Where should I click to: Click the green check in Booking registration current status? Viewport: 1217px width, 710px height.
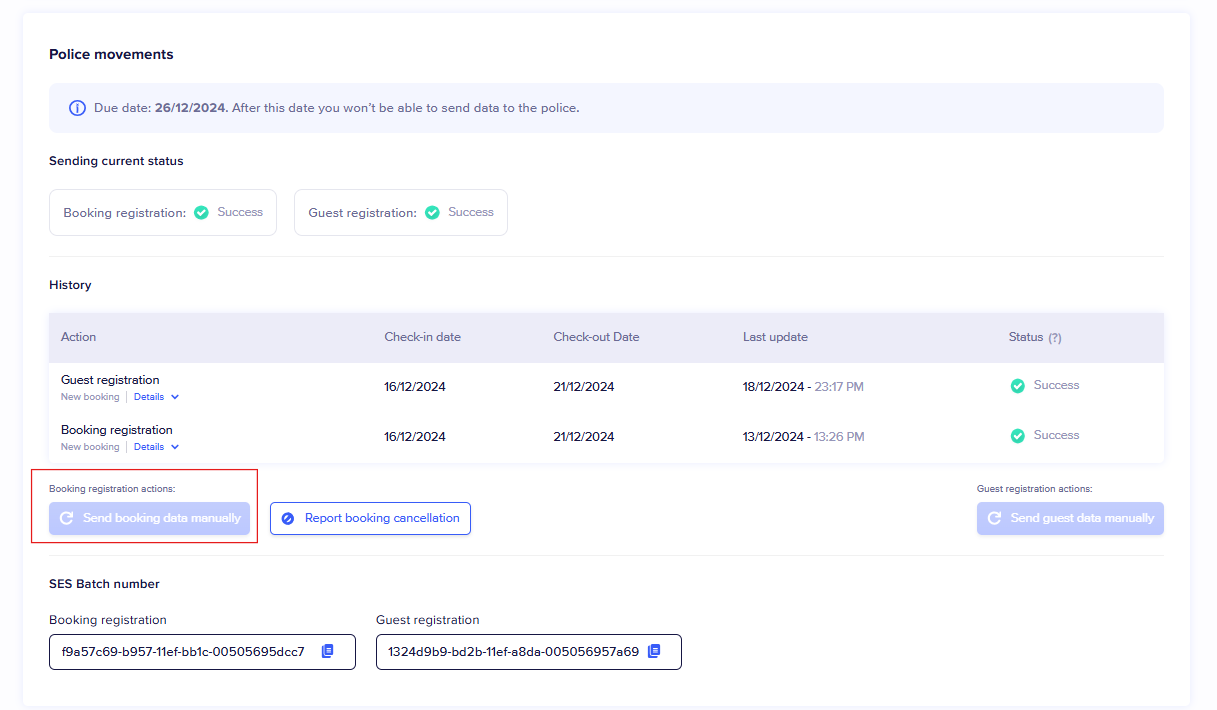201,213
